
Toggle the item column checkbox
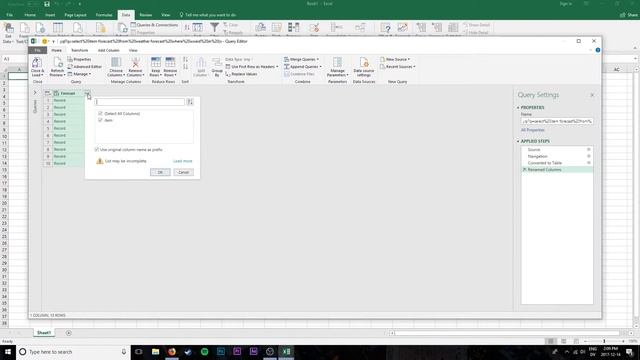[100, 120]
